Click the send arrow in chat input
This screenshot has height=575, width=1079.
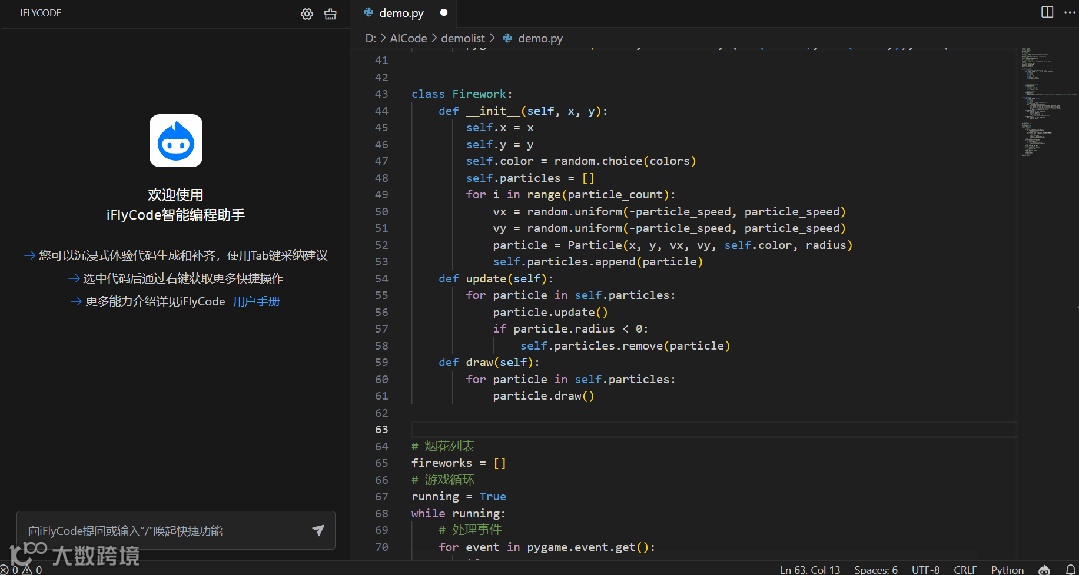[x=318, y=531]
